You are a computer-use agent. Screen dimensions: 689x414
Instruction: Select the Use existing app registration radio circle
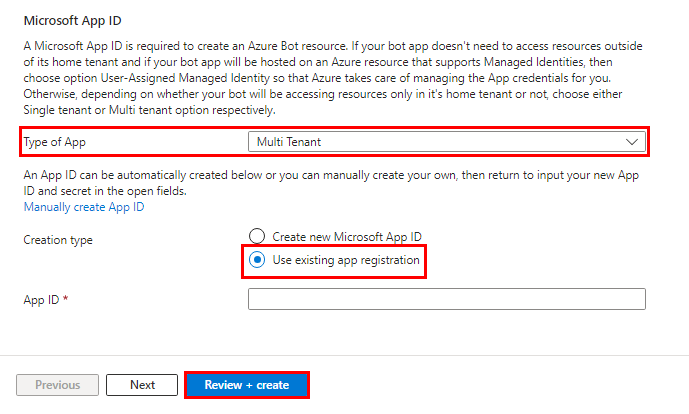pyautogui.click(x=257, y=260)
